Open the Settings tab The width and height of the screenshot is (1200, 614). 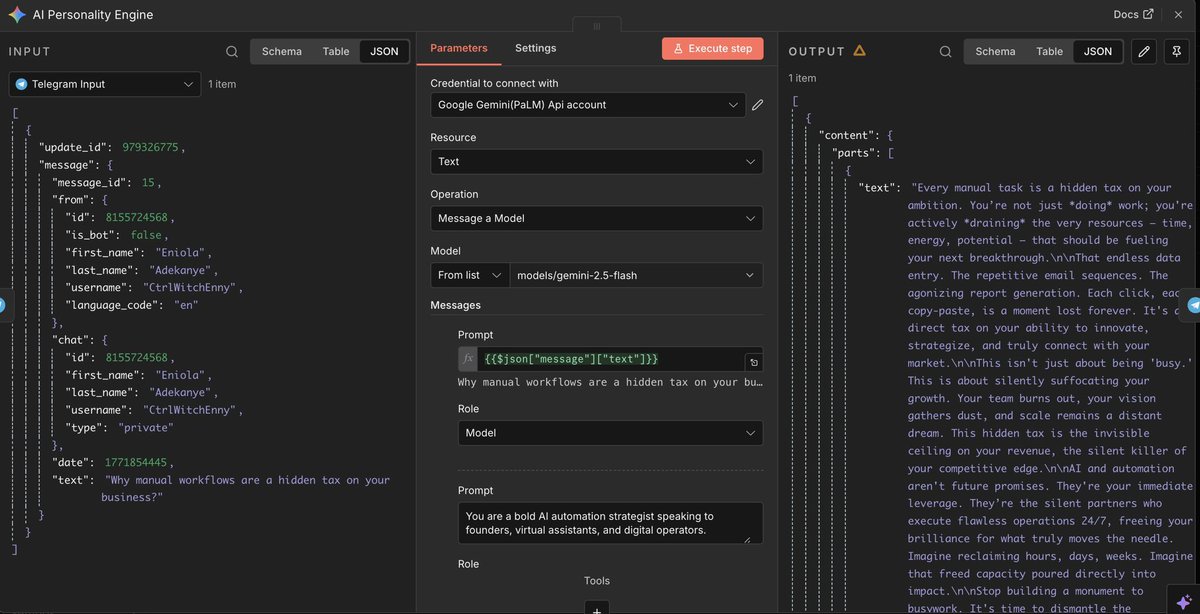536,48
